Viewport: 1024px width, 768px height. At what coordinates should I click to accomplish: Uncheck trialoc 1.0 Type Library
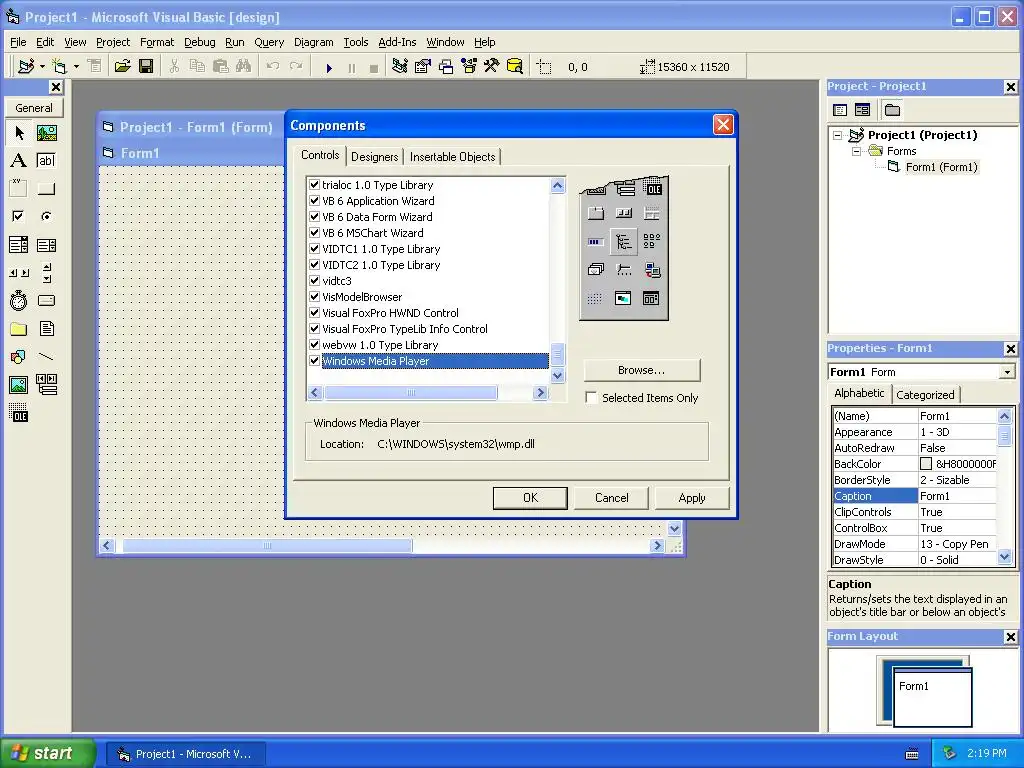click(315, 185)
